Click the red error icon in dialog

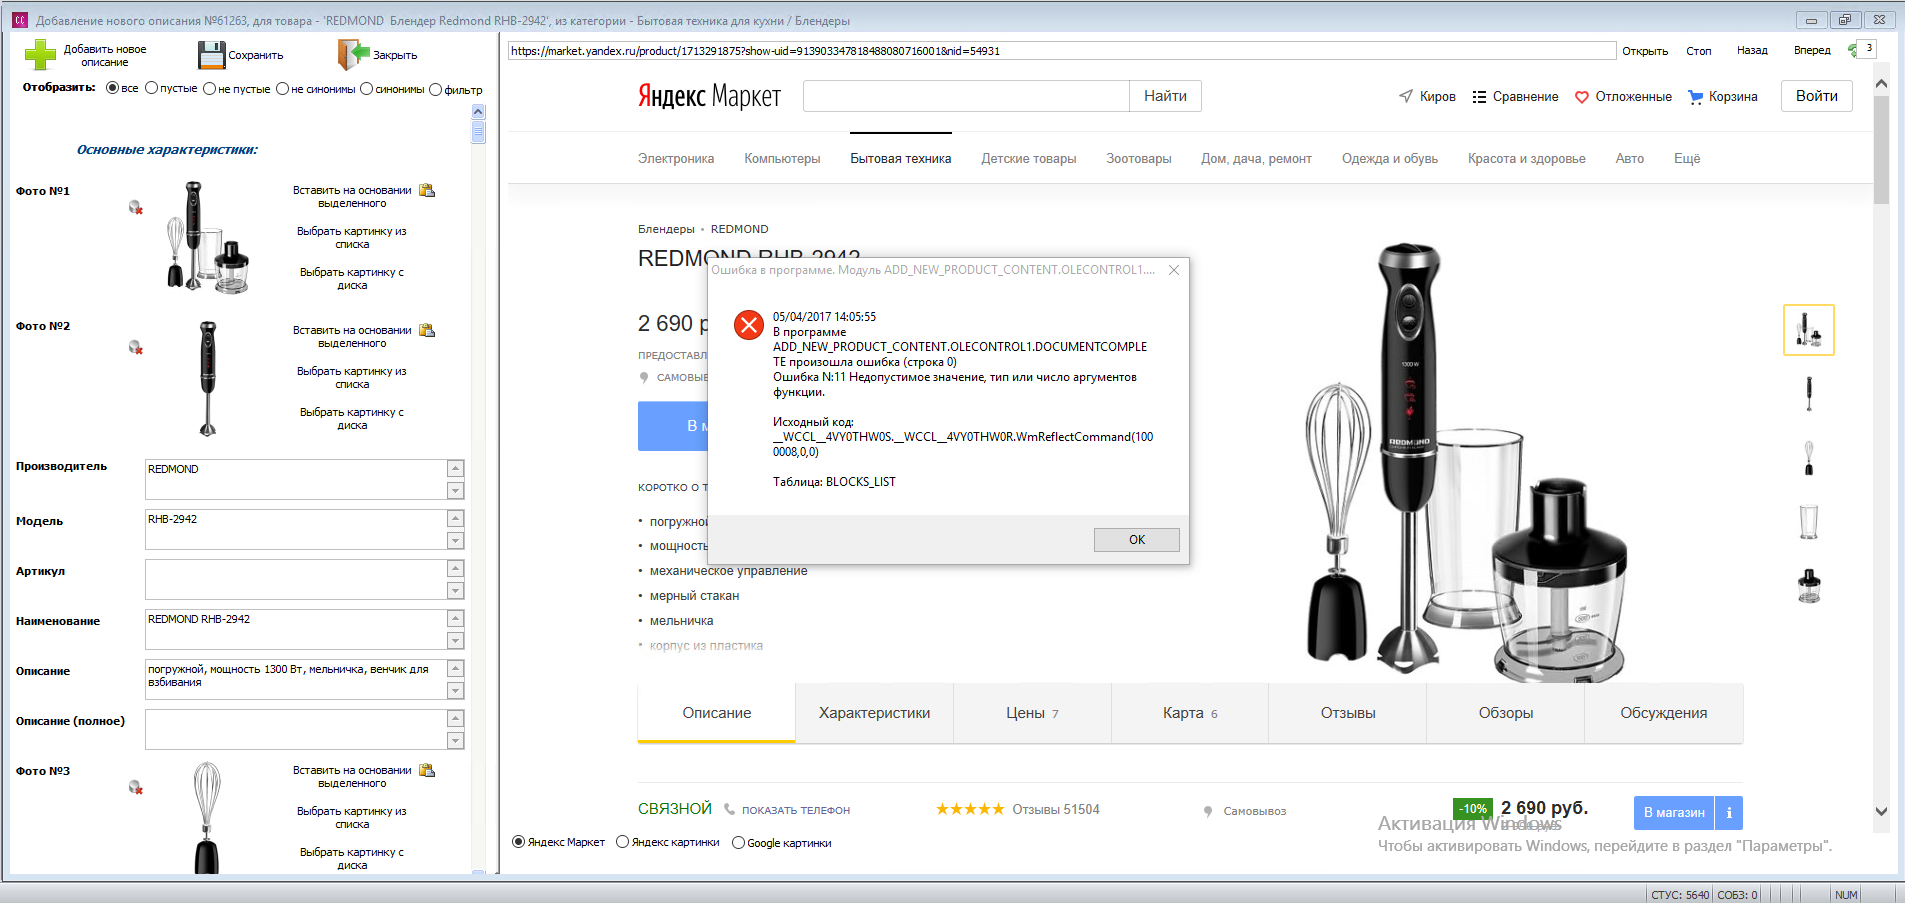click(x=749, y=325)
